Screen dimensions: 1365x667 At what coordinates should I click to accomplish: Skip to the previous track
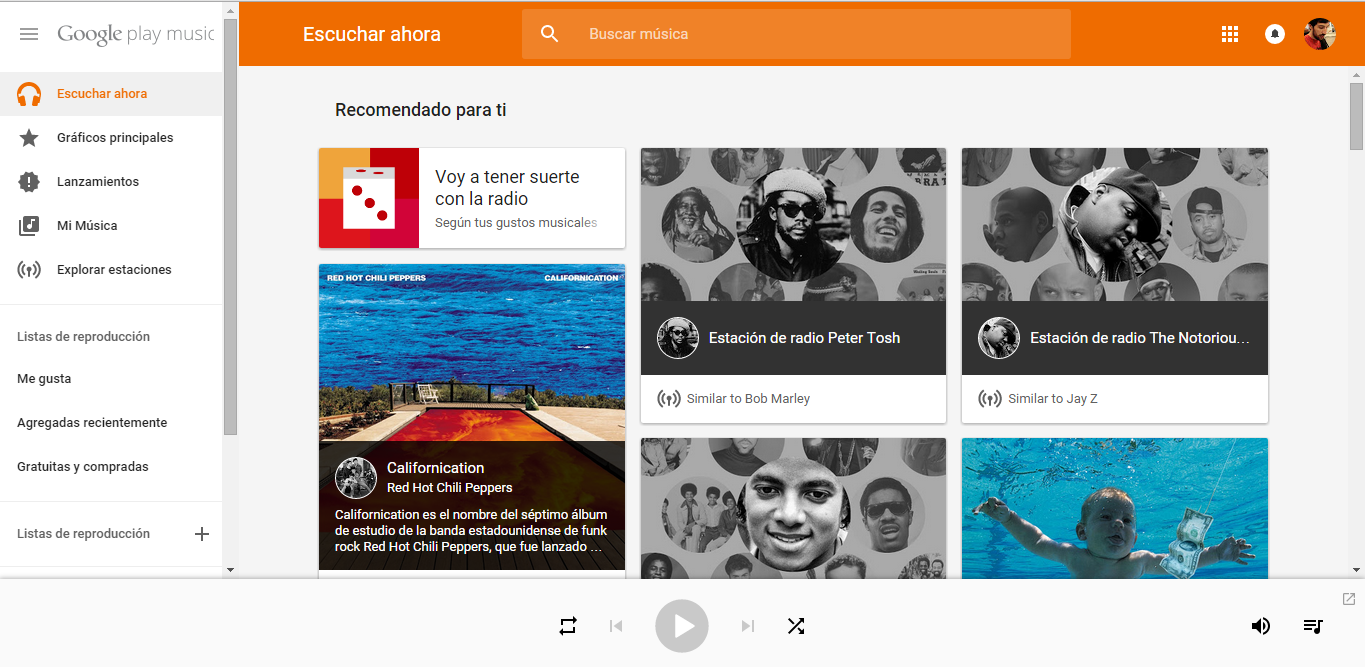point(616,626)
